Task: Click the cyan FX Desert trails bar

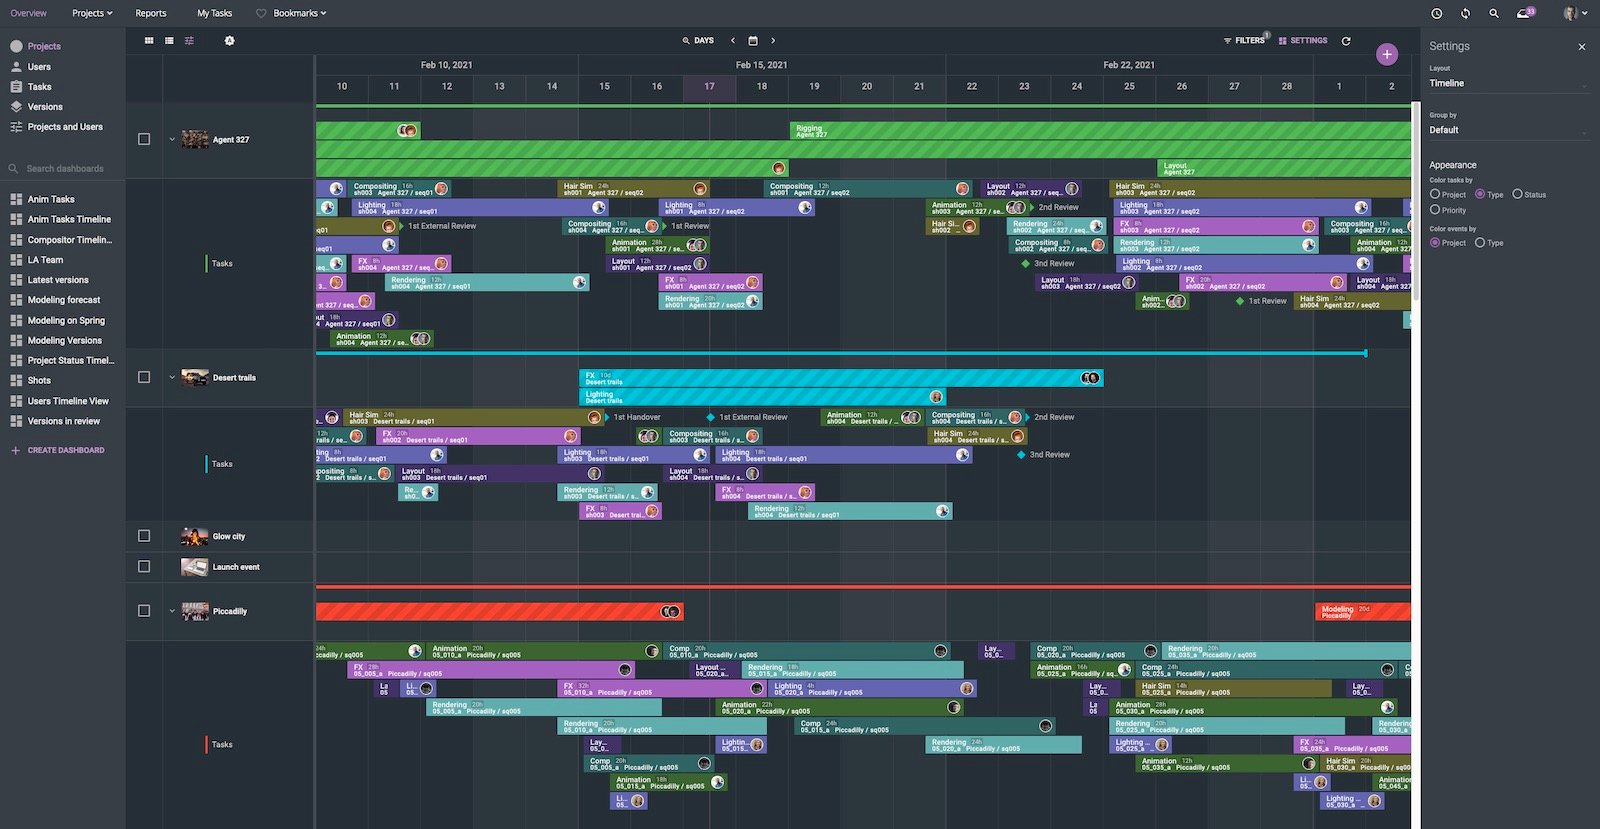Action: click(x=841, y=378)
